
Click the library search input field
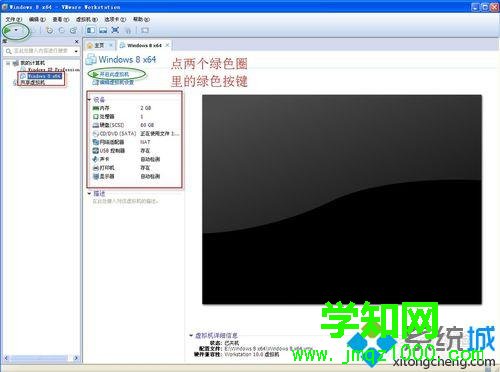click(x=41, y=51)
